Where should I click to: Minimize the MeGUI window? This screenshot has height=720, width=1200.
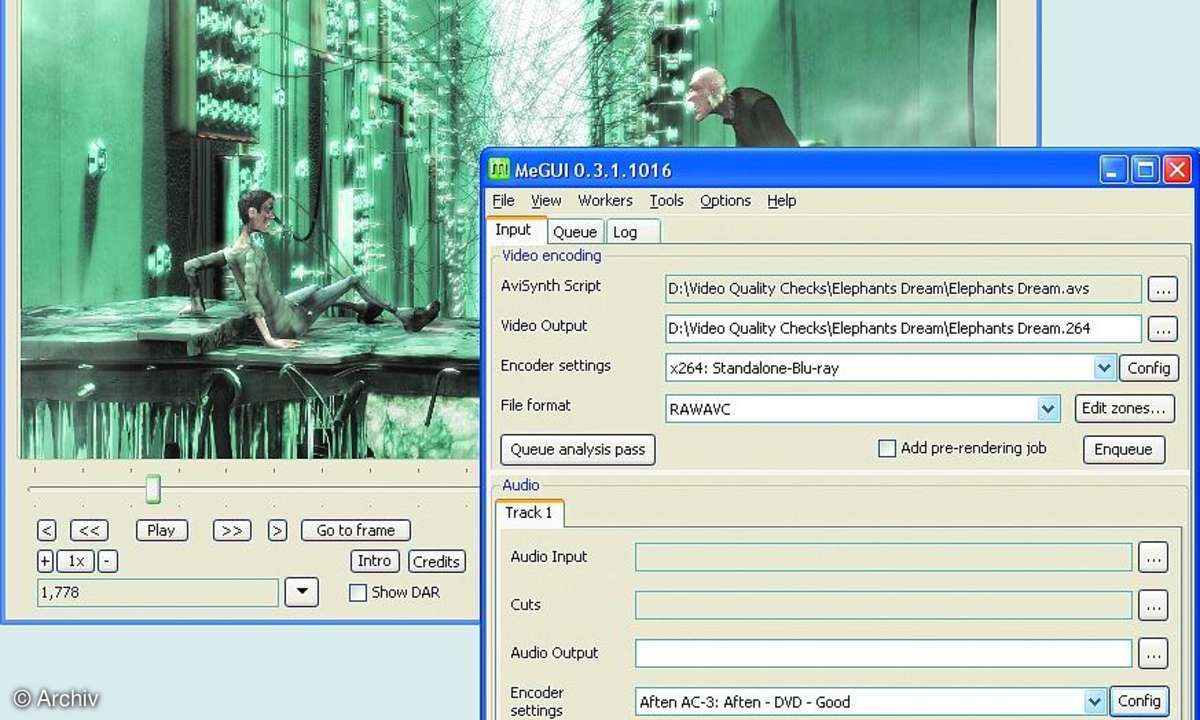1114,169
